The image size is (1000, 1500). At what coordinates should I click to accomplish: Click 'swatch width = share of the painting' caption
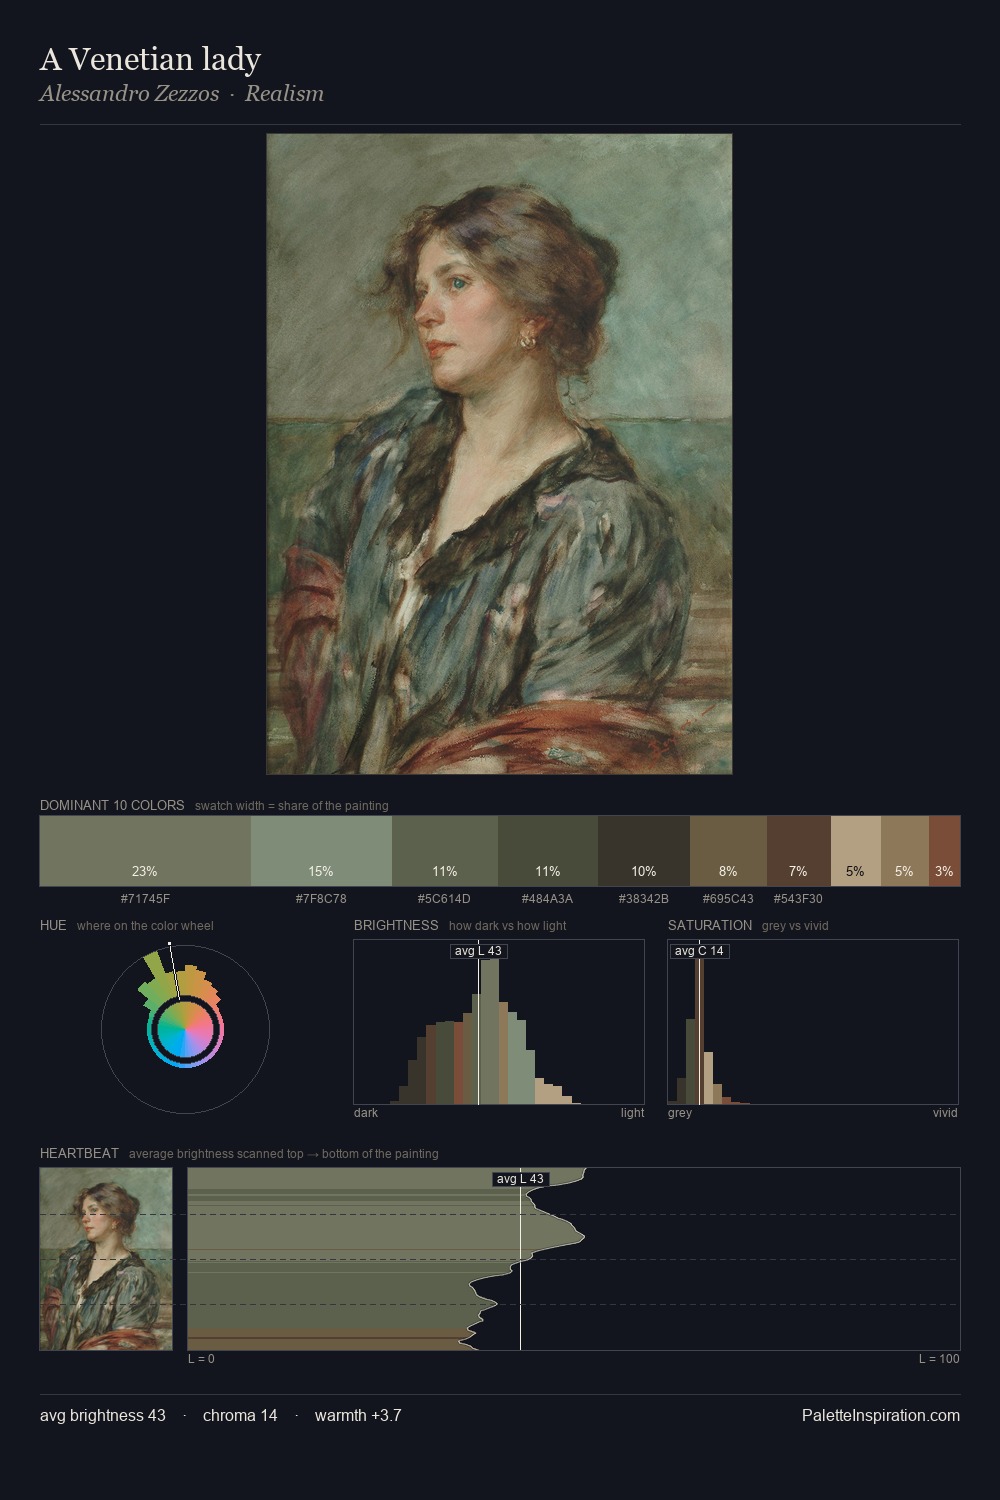point(292,806)
